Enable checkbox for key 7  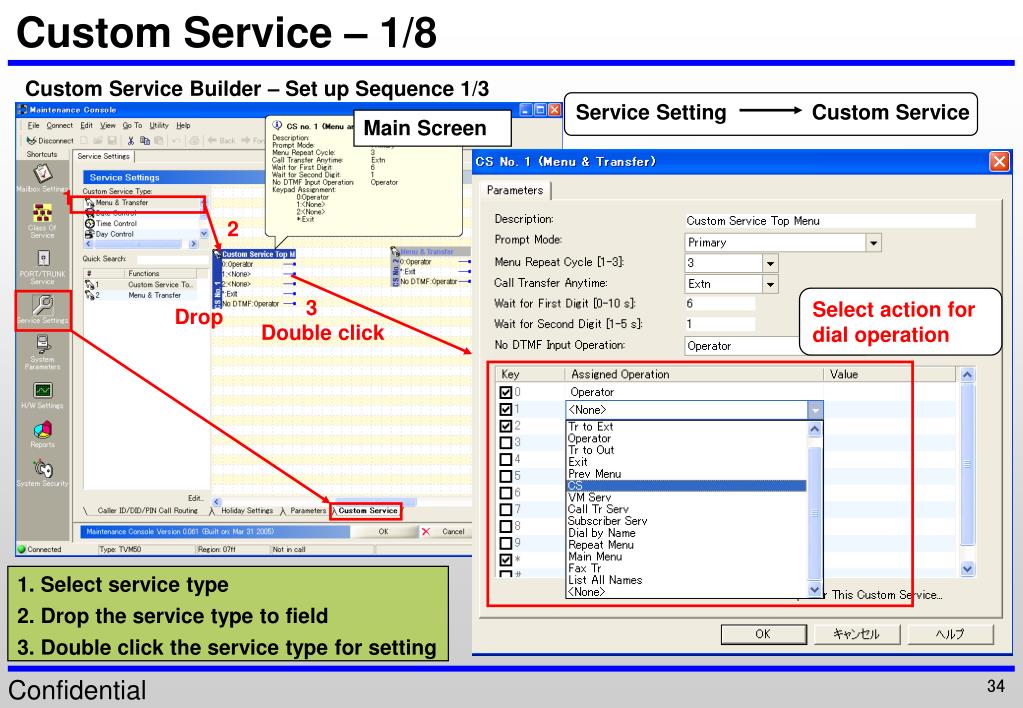coord(506,510)
